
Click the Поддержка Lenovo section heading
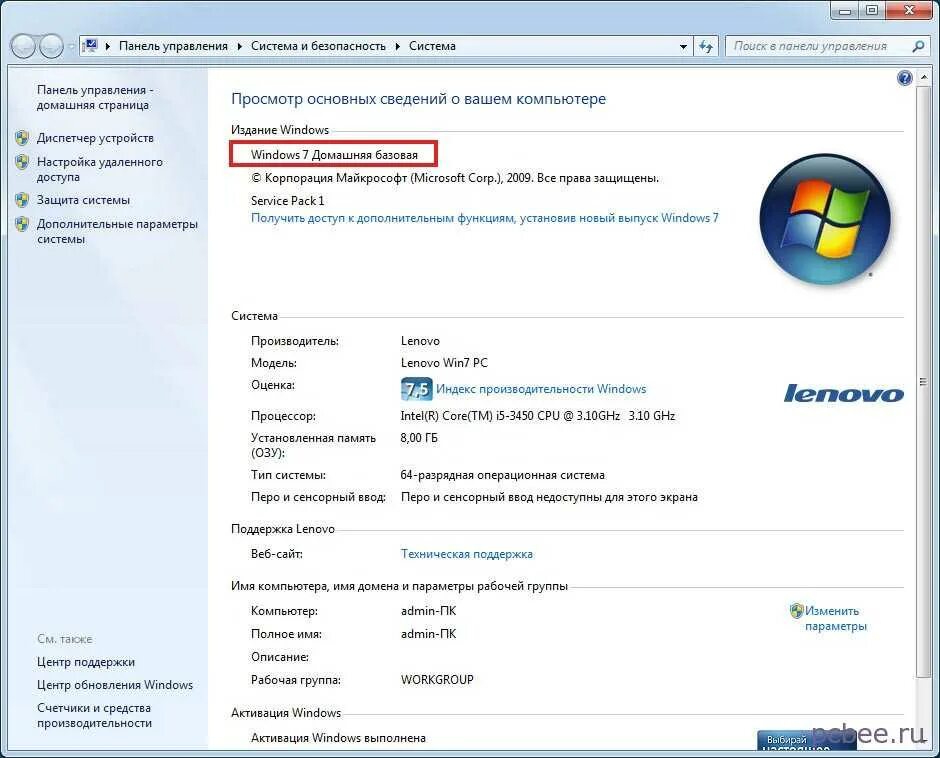point(283,529)
